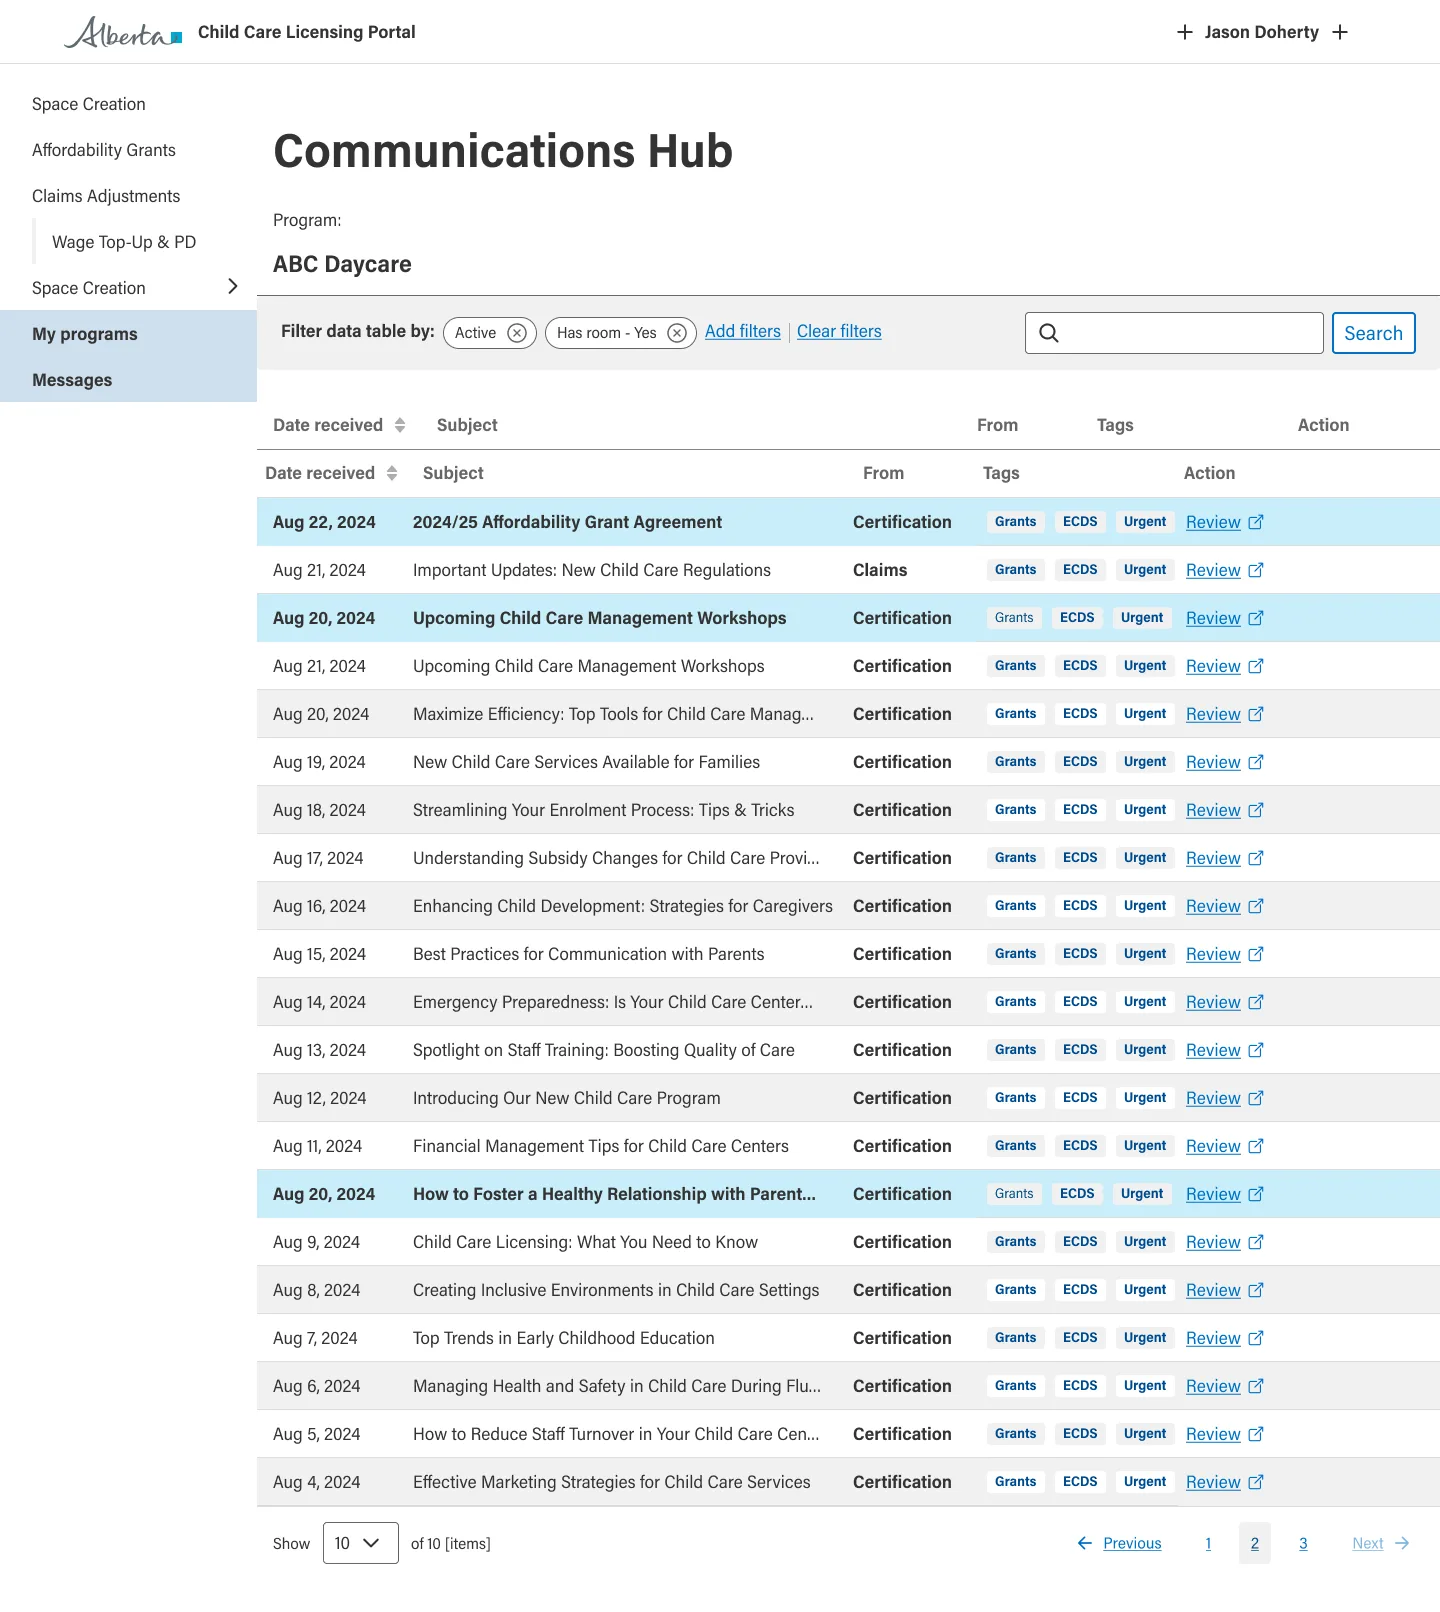
Task: Open external icon for Streamlining Enrolment row
Action: pos(1256,810)
